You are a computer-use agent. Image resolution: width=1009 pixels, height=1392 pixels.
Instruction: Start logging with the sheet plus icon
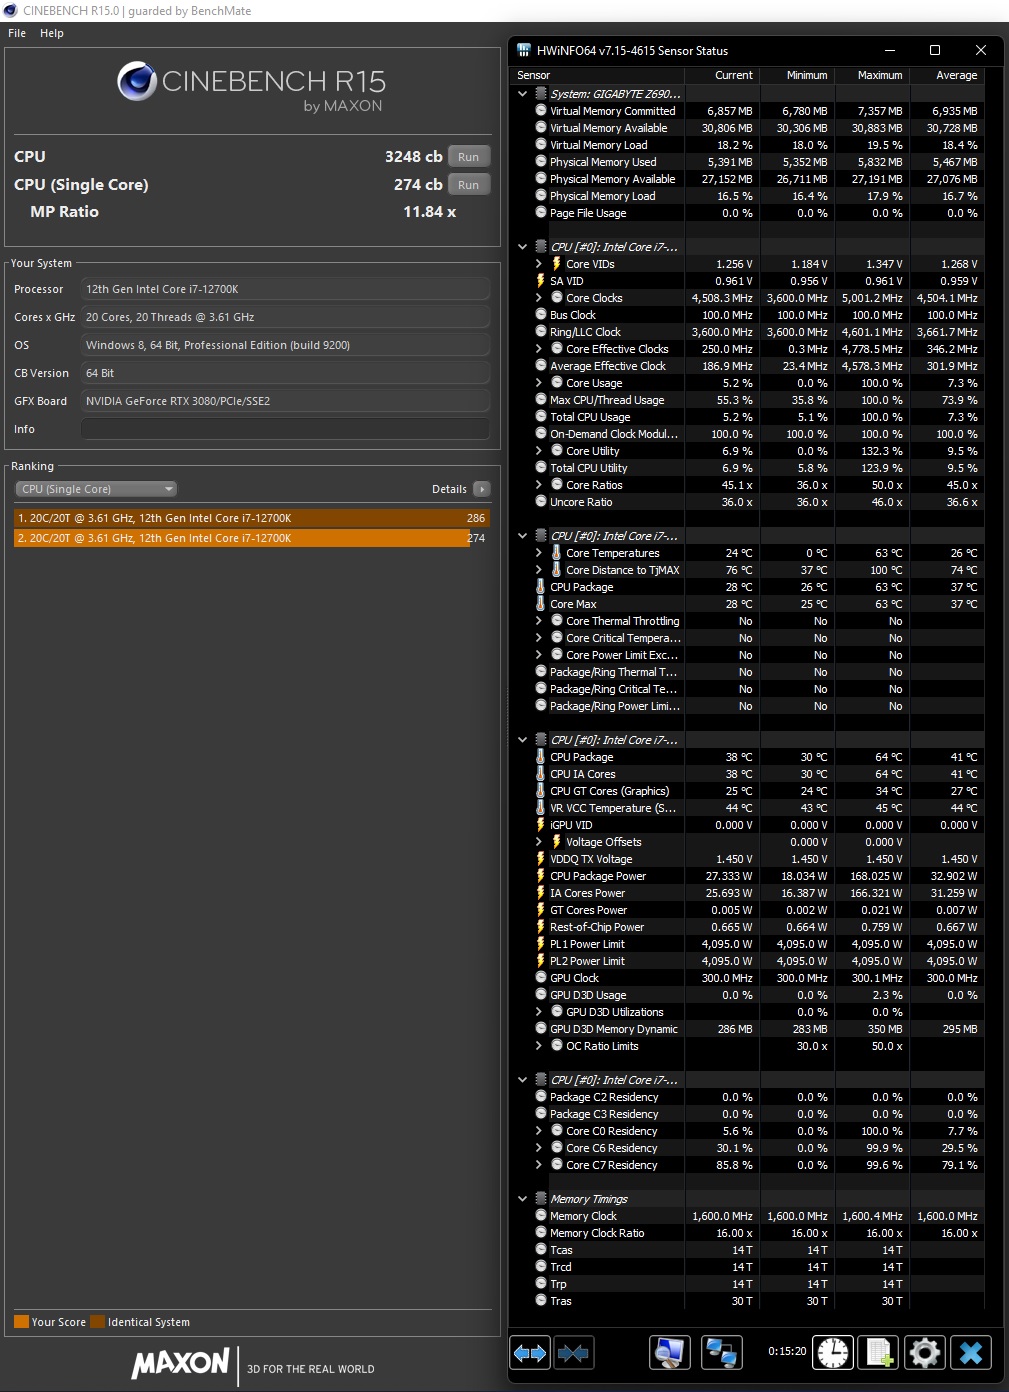(x=879, y=1353)
